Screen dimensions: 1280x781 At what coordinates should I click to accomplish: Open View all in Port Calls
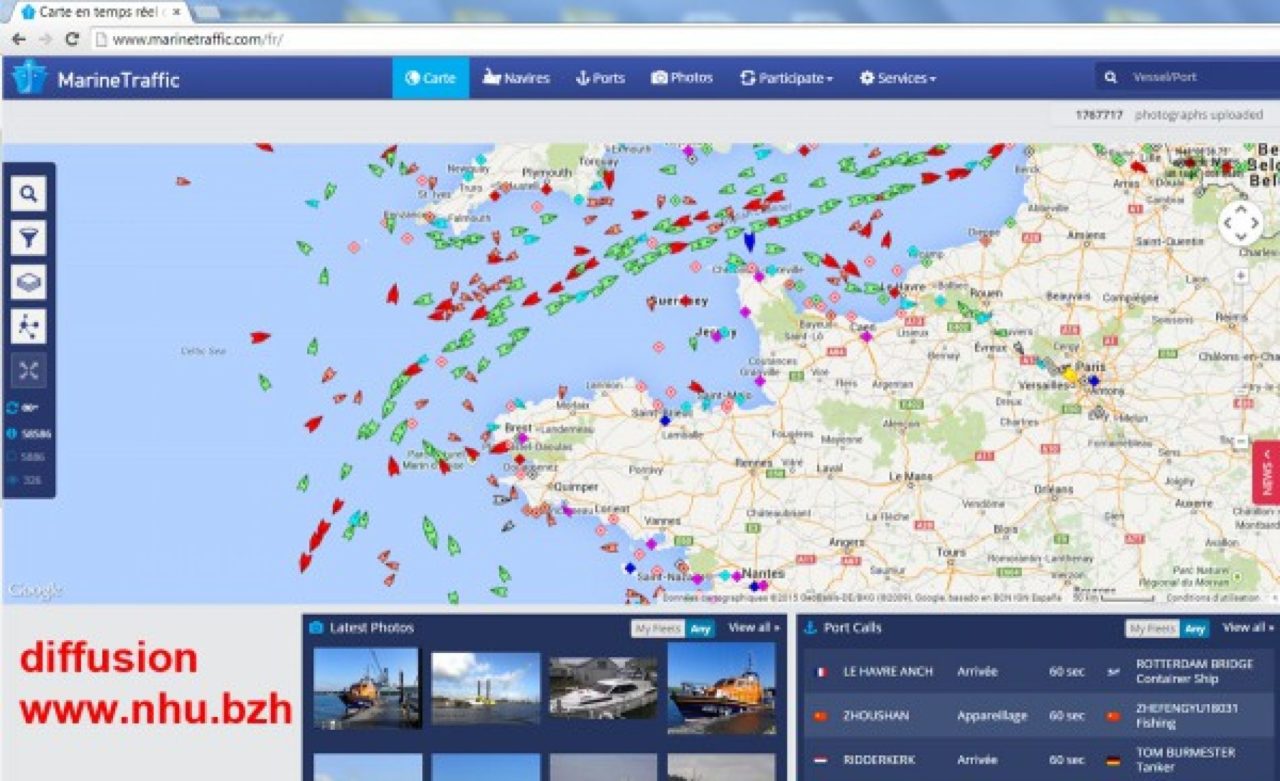(1249, 628)
